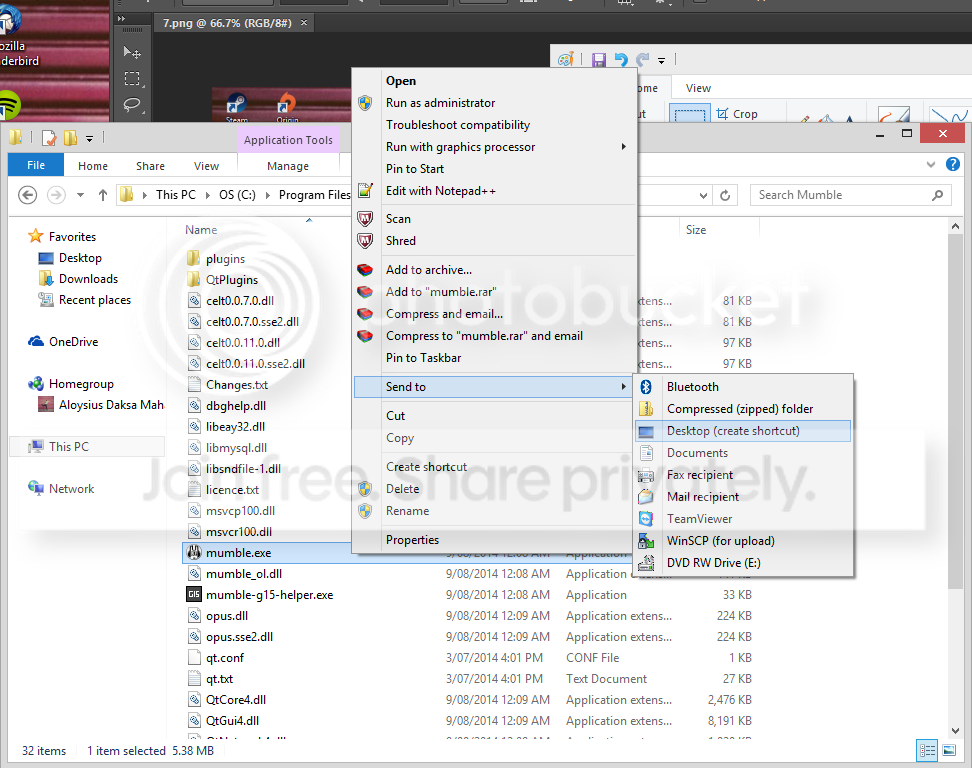Click Undo arrow in Paint toolbar
The width and height of the screenshot is (972, 768).
[x=621, y=60]
